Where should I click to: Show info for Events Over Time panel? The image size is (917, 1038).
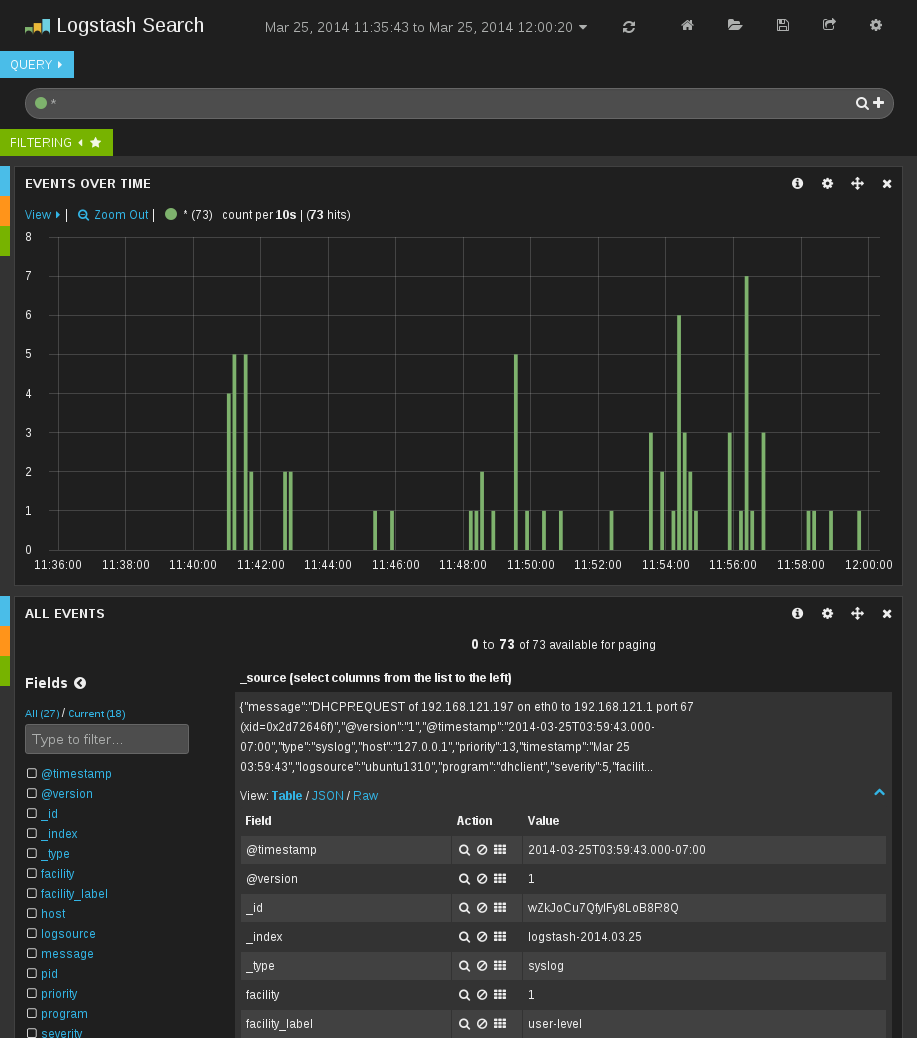click(797, 183)
